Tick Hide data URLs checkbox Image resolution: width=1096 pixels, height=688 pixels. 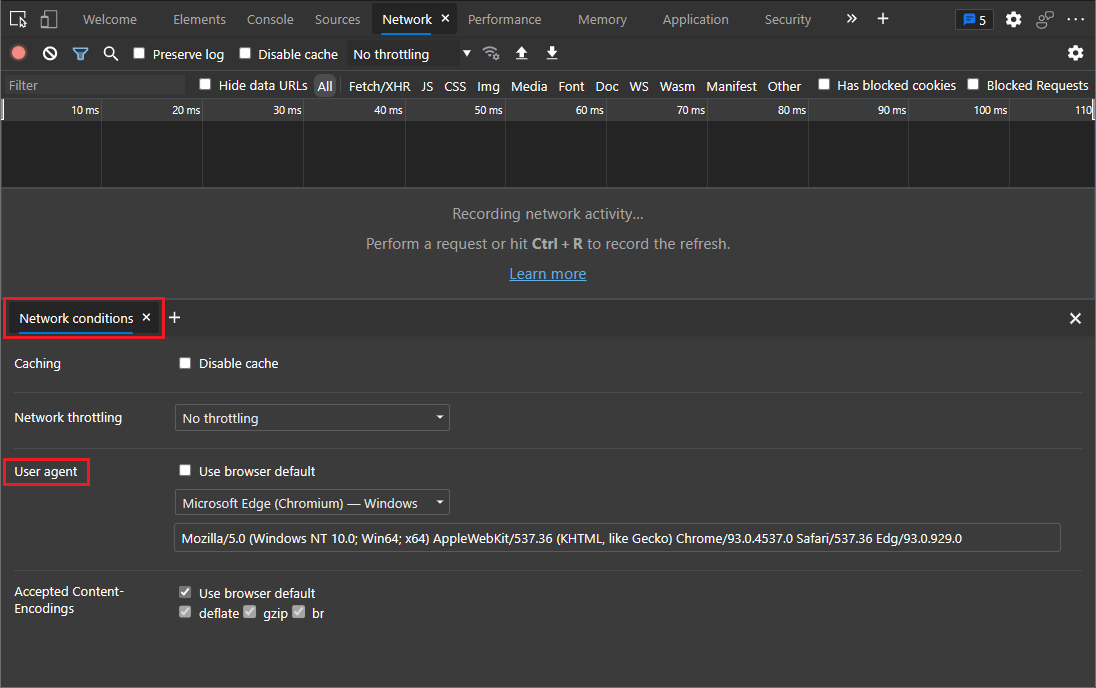click(x=206, y=85)
